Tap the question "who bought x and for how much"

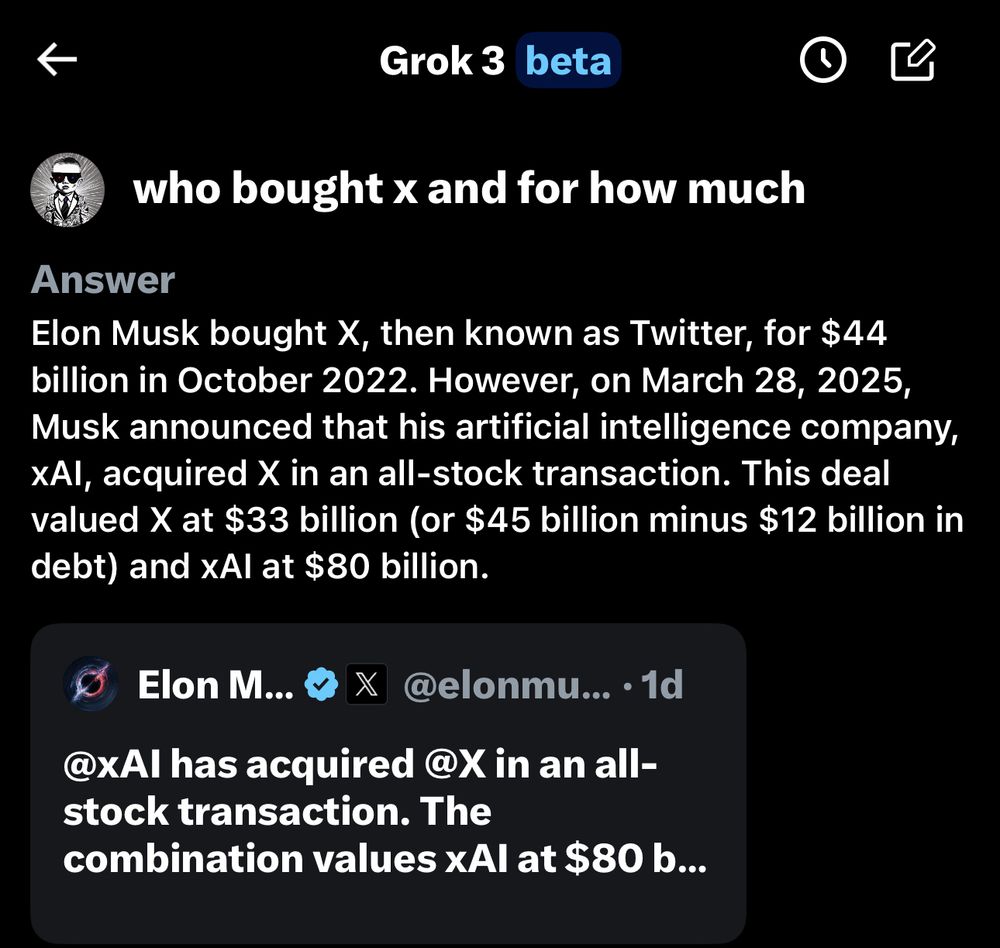coord(469,188)
